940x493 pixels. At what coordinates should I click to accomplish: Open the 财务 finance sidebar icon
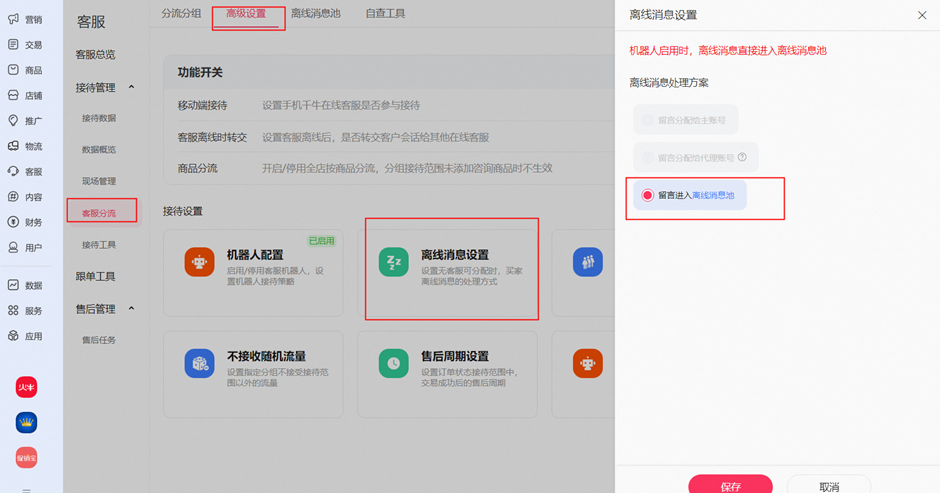[13, 222]
